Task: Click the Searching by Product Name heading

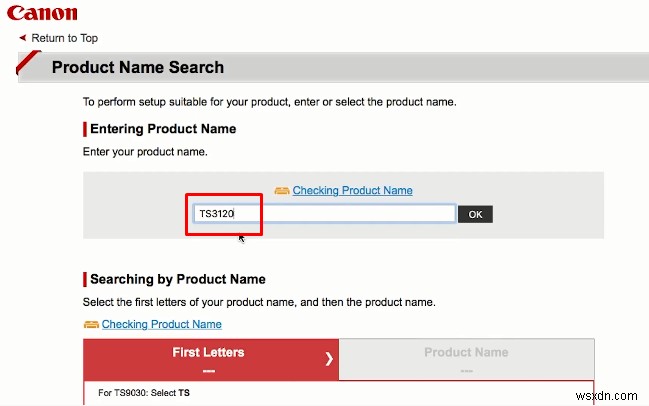Action: [177, 279]
